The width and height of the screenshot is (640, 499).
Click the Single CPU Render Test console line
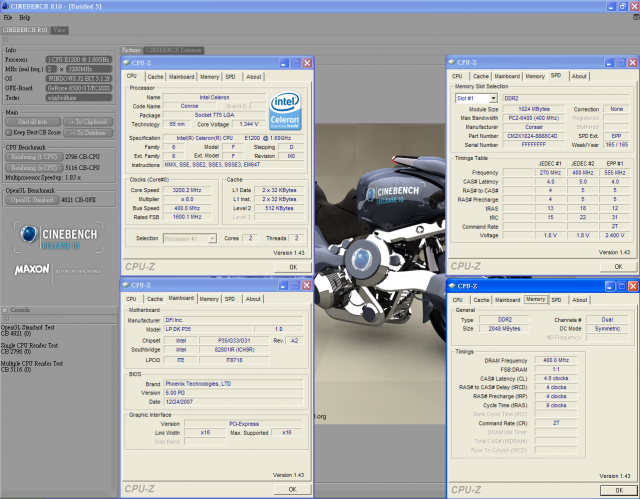point(29,348)
